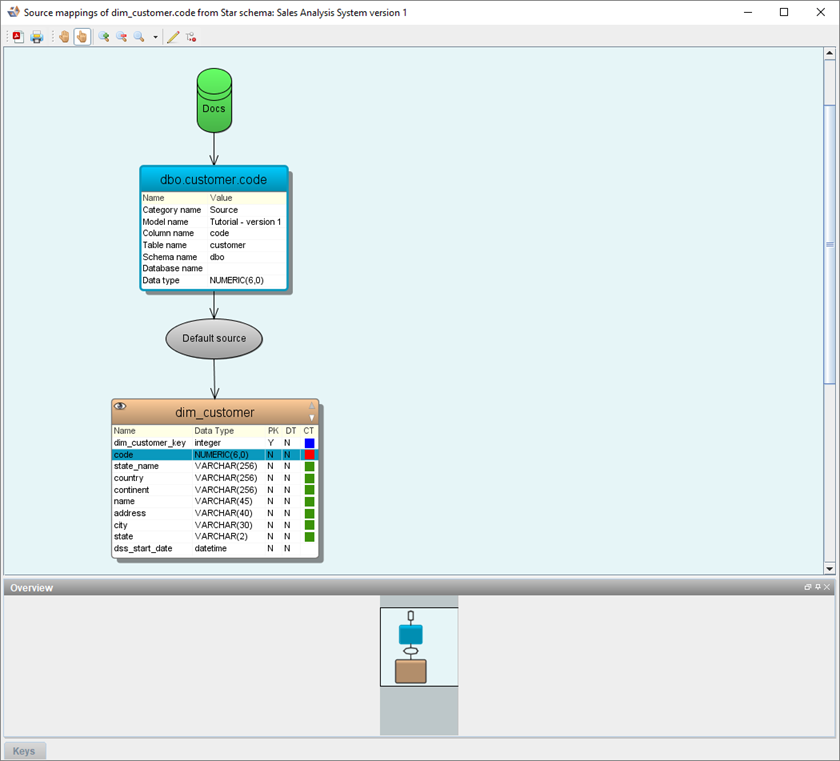Click vertical scrollbar down arrow

(x=829, y=569)
